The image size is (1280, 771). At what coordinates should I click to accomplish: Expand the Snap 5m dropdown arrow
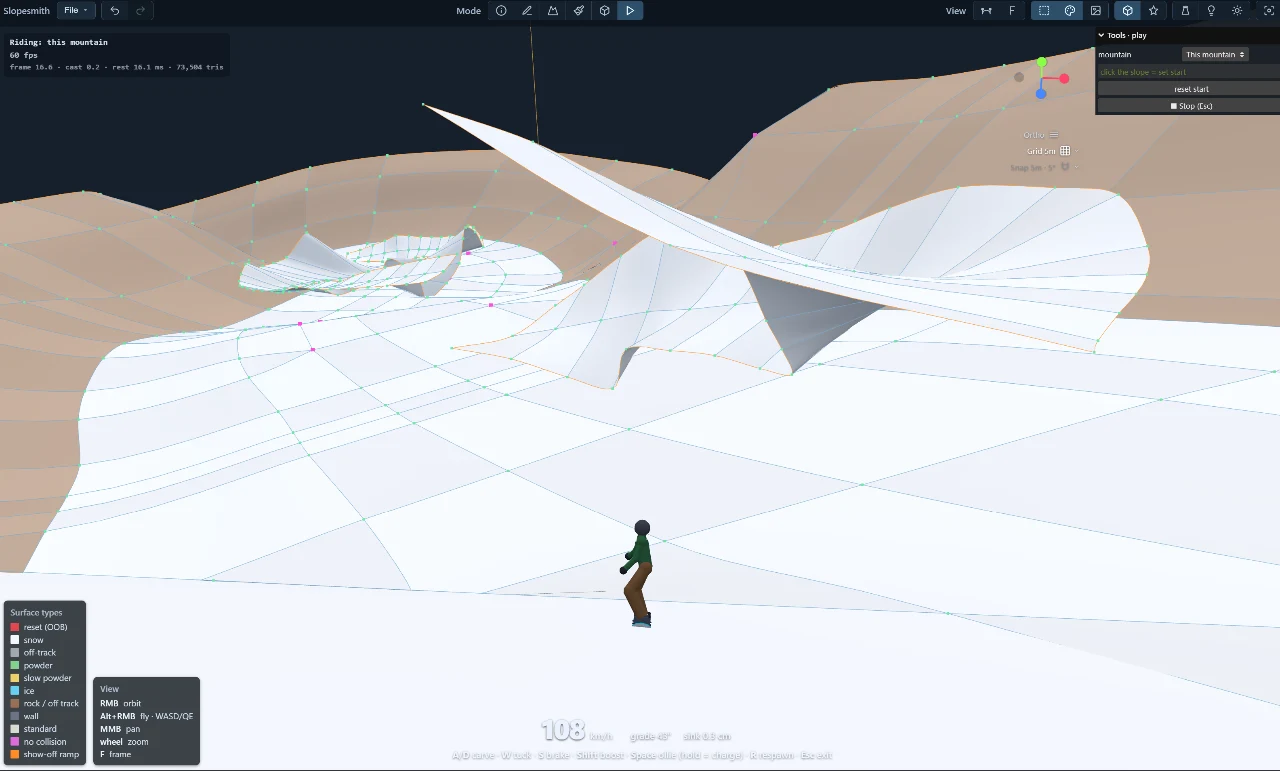tap(1076, 167)
